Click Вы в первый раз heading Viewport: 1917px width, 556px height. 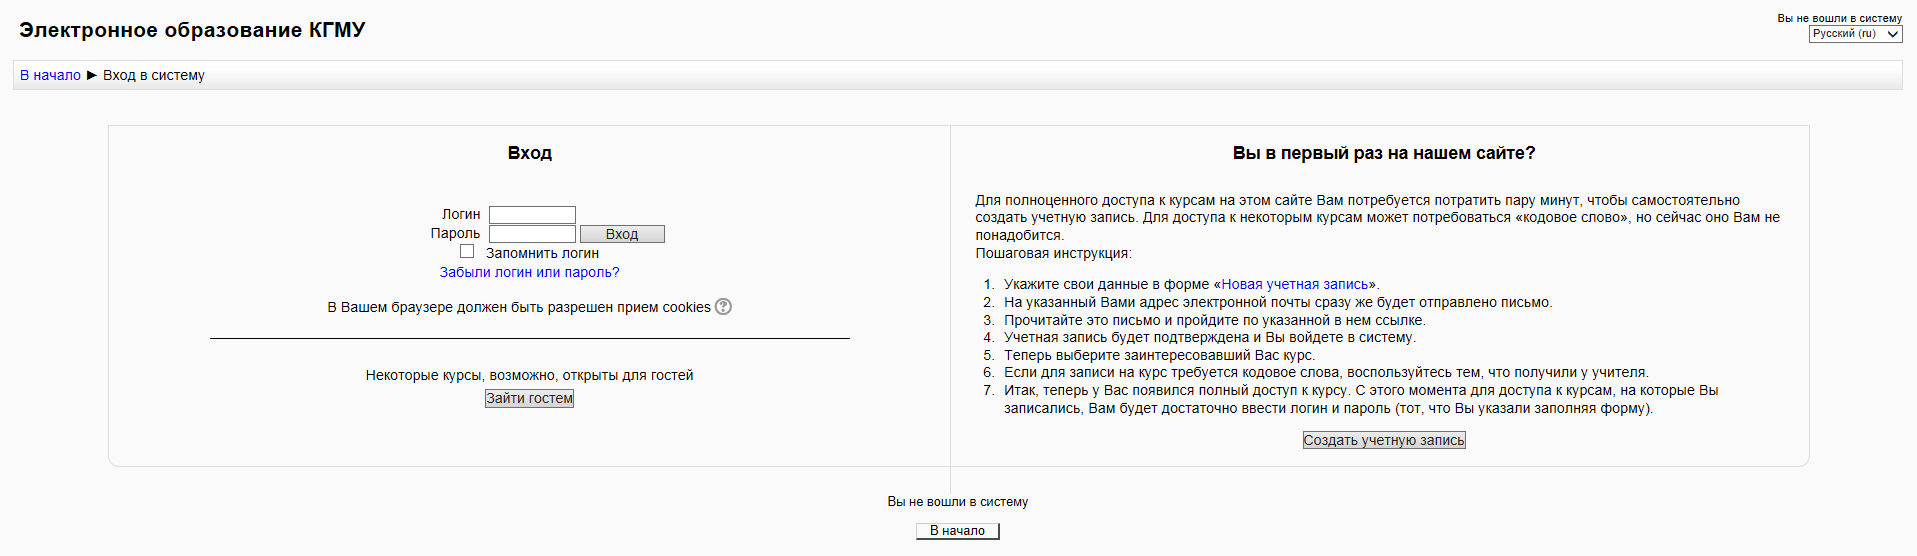(x=1384, y=153)
